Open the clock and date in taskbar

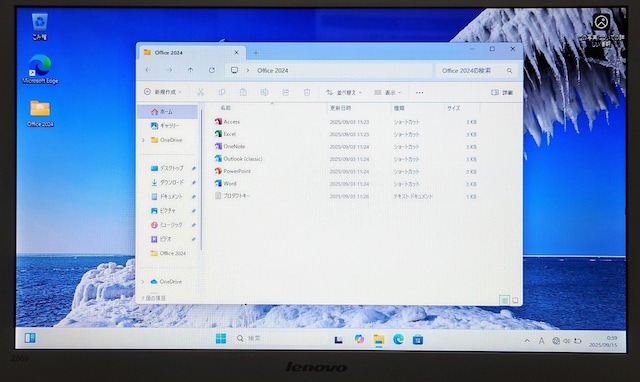pos(603,342)
